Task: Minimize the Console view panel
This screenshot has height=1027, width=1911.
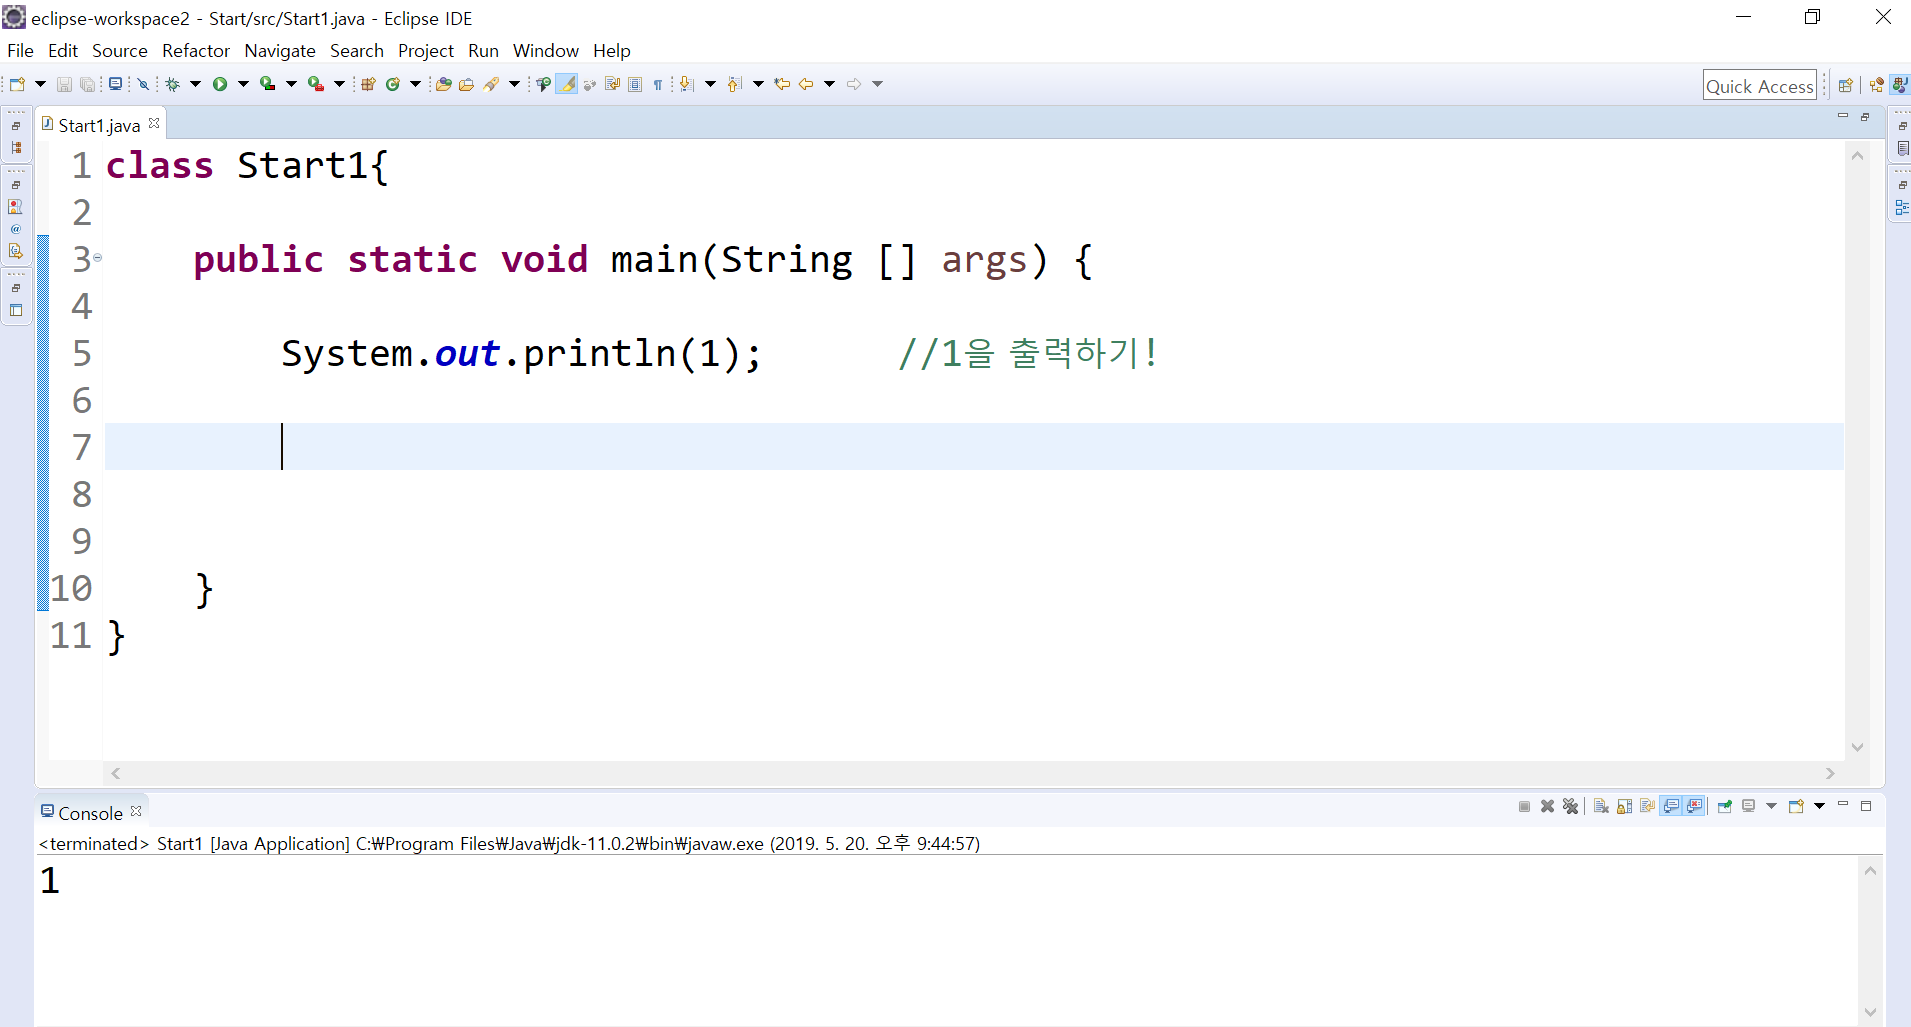Action: tap(1843, 805)
